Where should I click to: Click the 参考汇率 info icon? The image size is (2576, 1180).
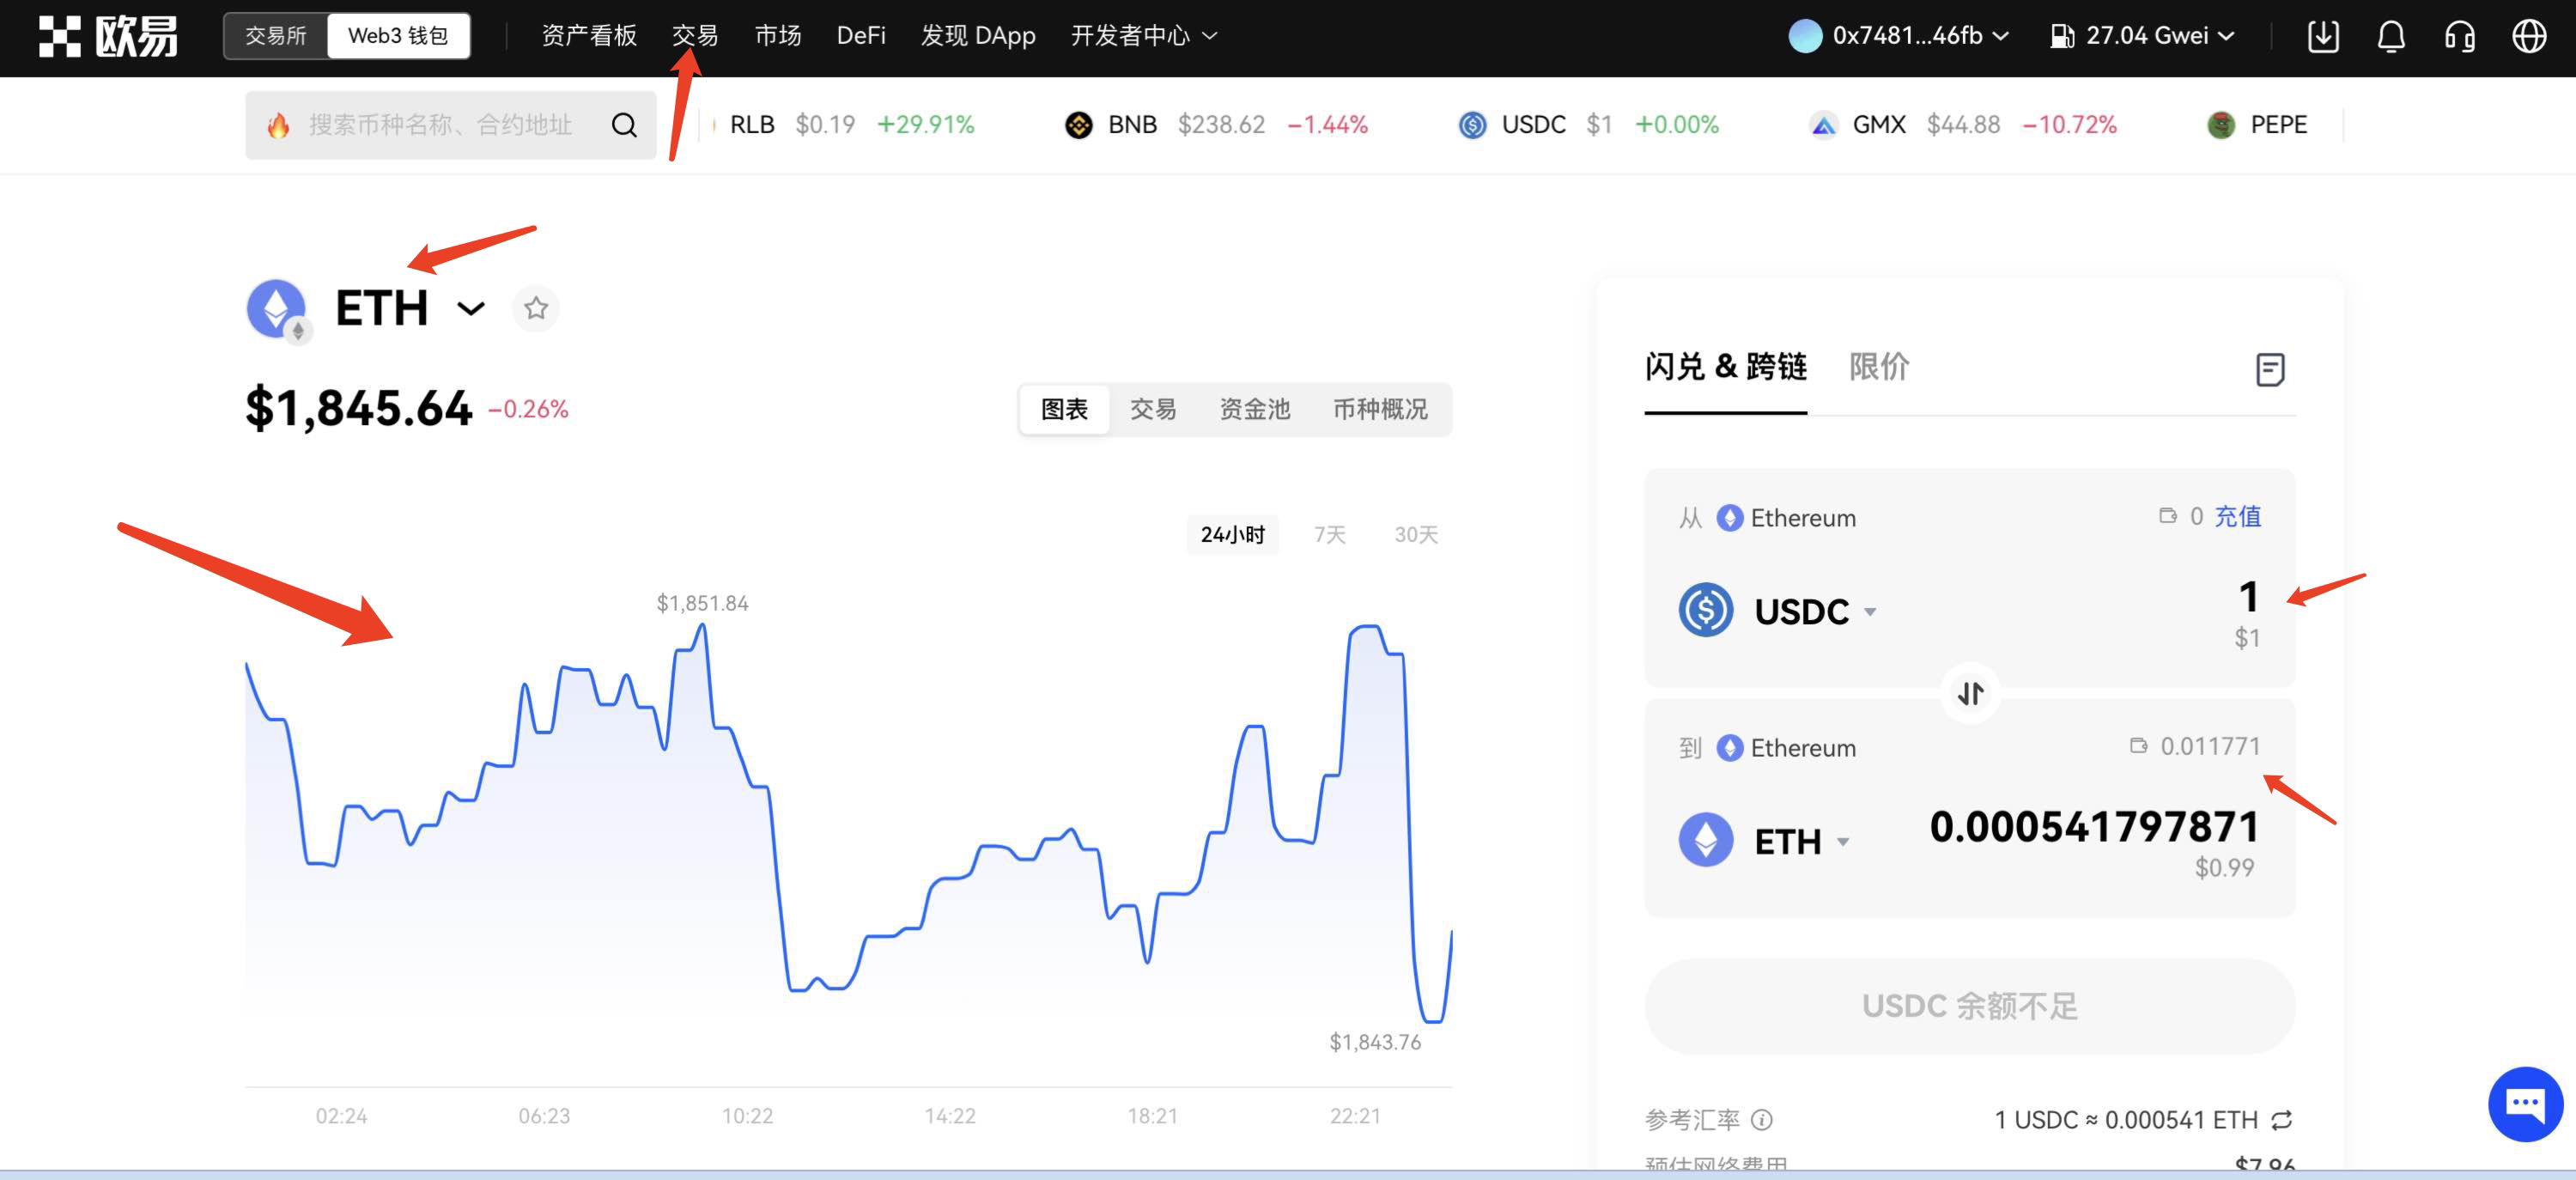point(1762,1120)
